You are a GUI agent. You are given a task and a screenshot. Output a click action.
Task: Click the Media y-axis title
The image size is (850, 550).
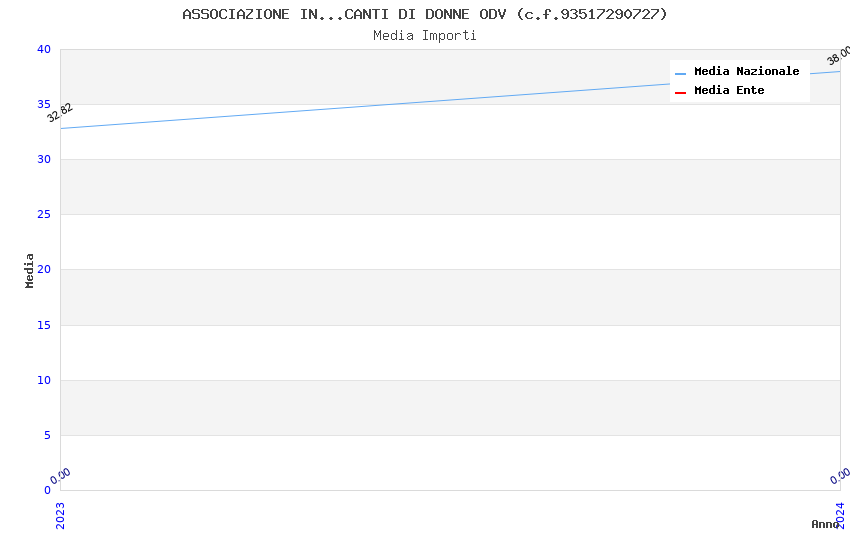tap(29, 270)
